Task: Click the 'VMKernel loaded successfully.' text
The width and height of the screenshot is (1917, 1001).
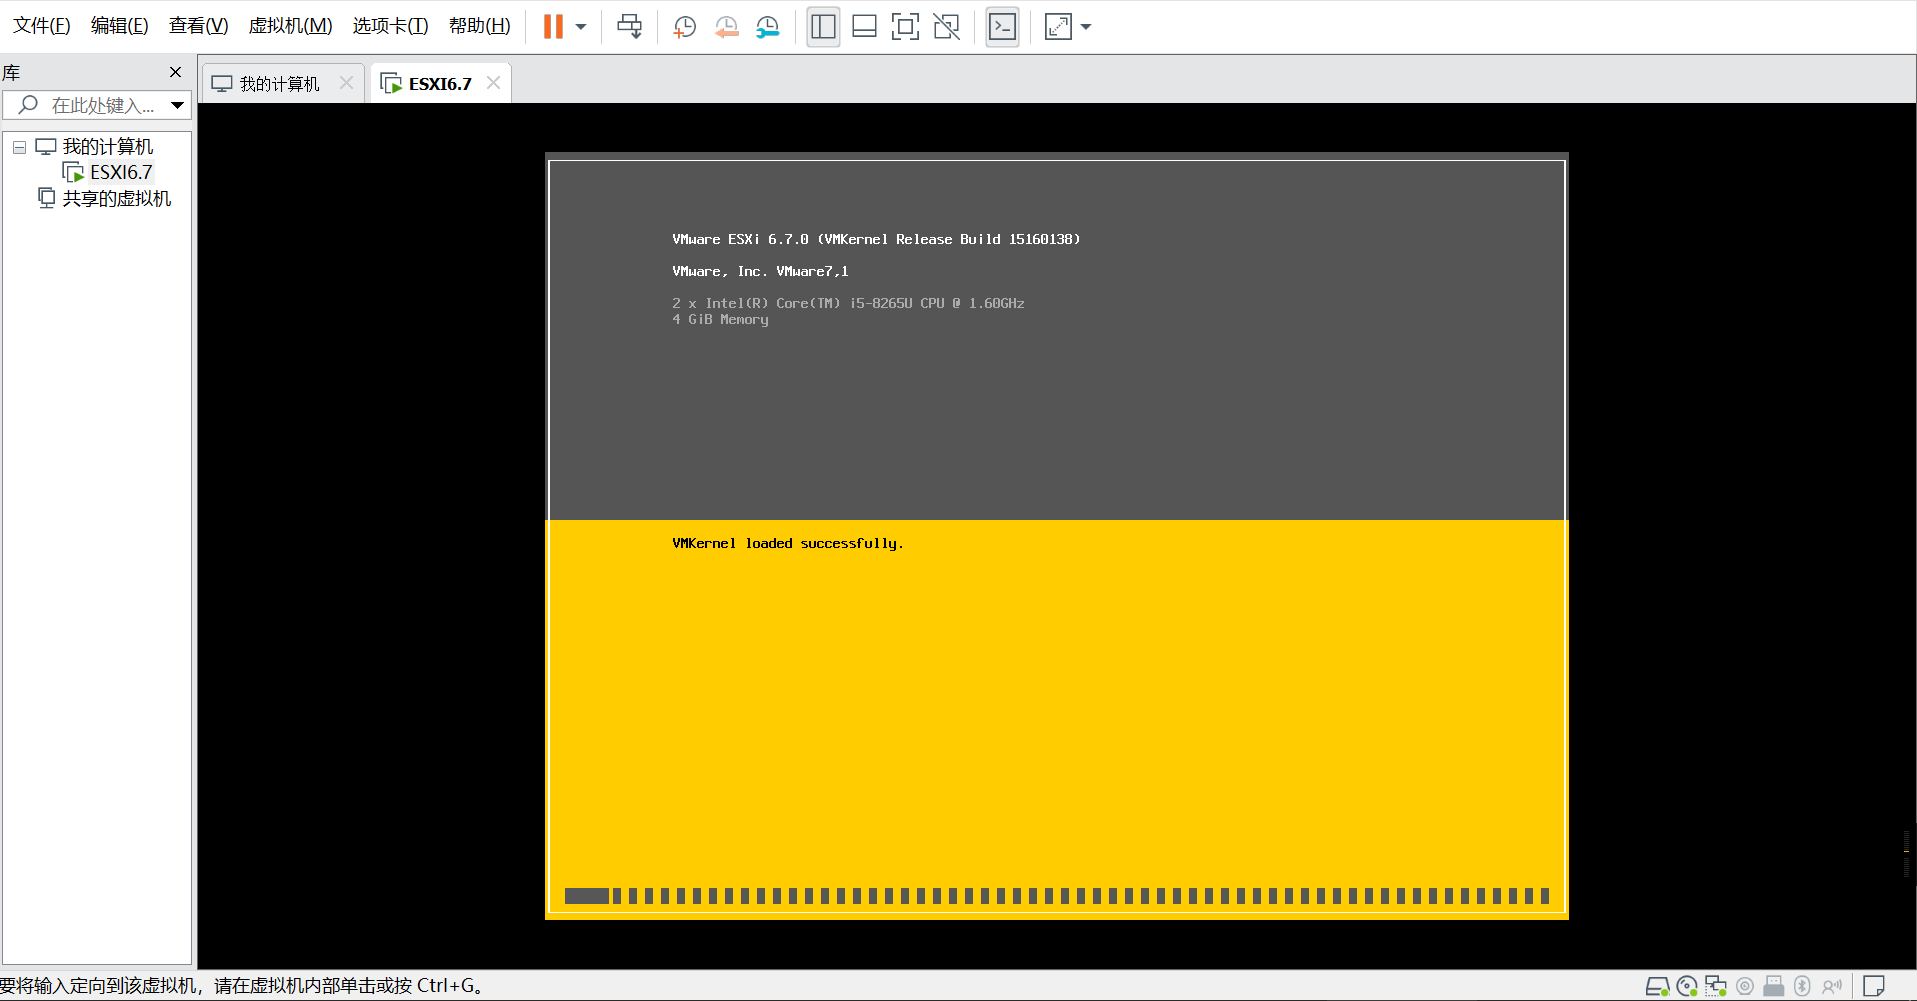Action: coord(788,544)
